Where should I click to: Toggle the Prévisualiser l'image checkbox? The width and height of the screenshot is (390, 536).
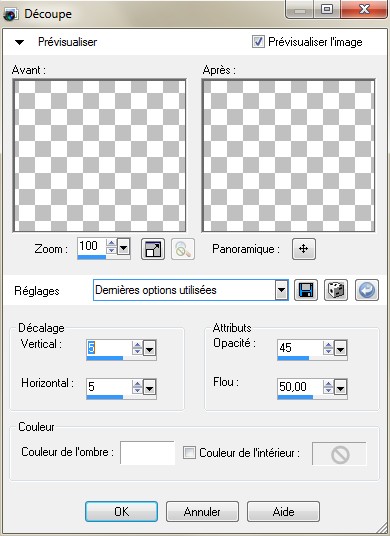pos(258,42)
